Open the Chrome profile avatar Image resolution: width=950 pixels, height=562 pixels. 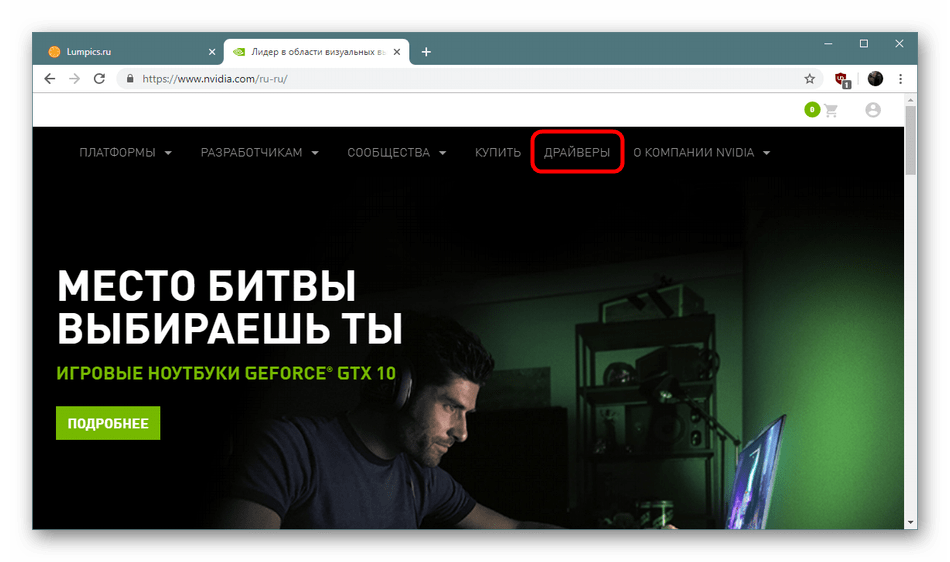tap(875, 79)
